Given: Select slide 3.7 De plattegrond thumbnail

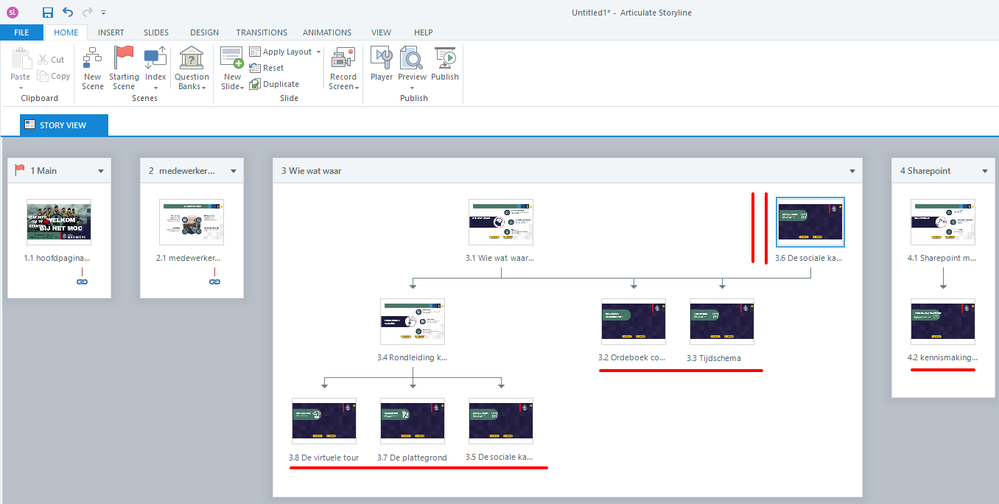Looking at the screenshot, I should 412,421.
